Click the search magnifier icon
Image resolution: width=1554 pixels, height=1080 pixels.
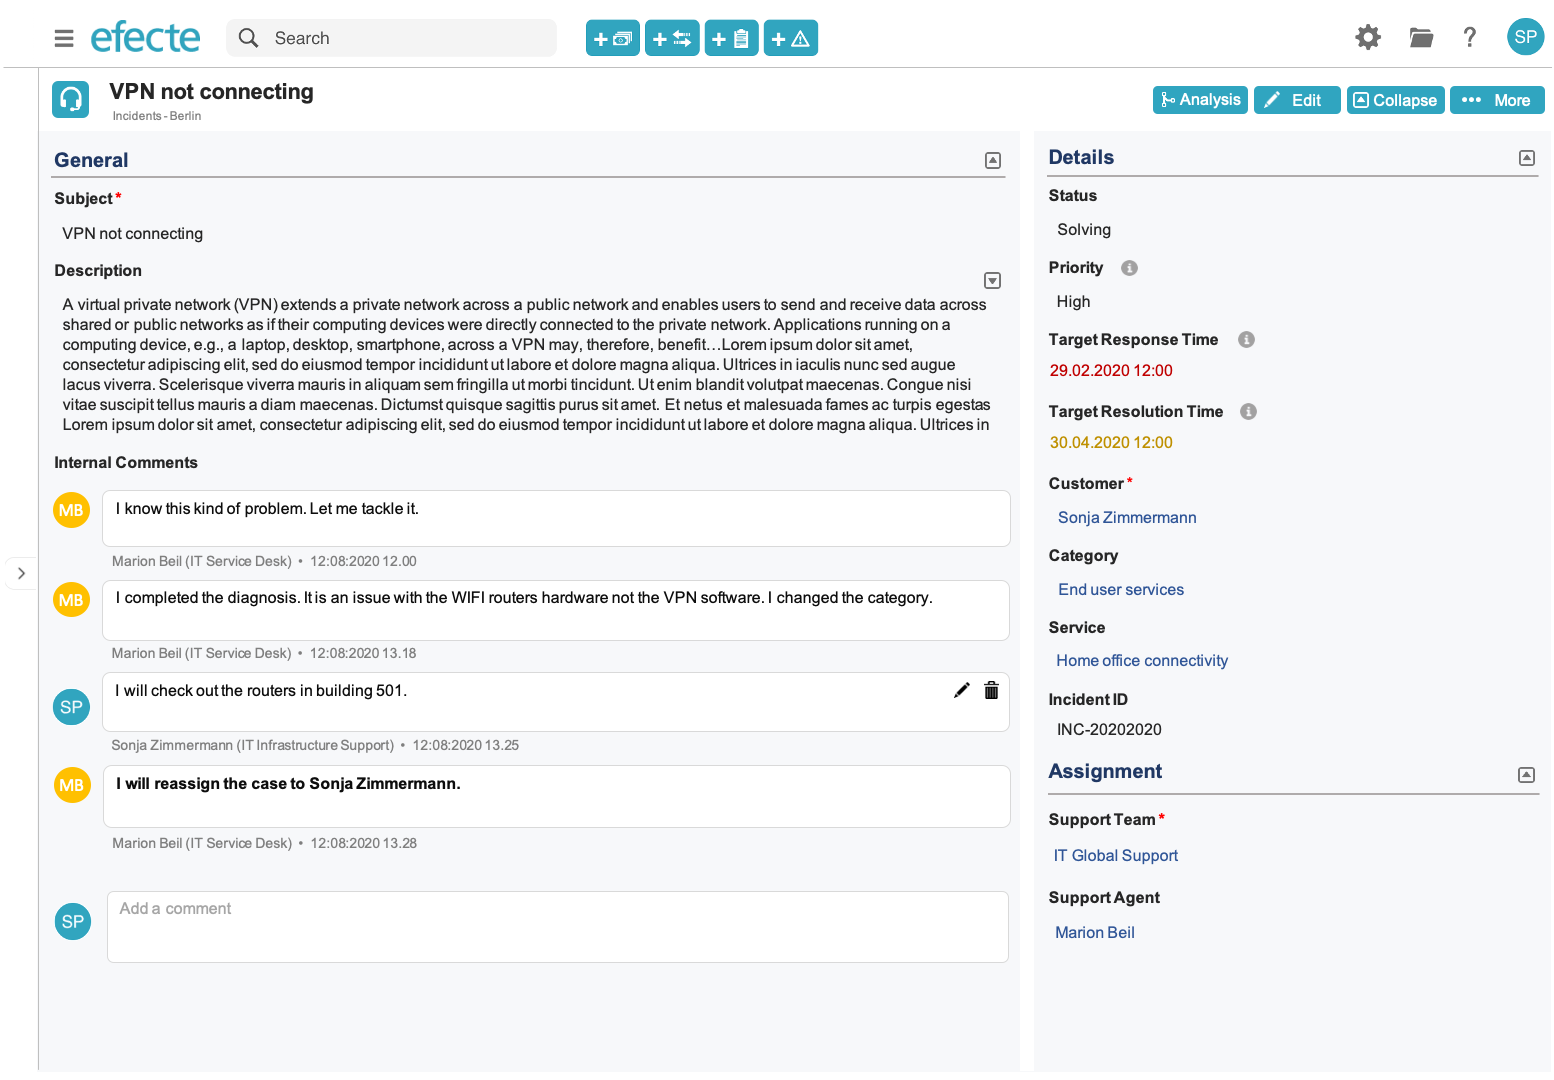(248, 38)
